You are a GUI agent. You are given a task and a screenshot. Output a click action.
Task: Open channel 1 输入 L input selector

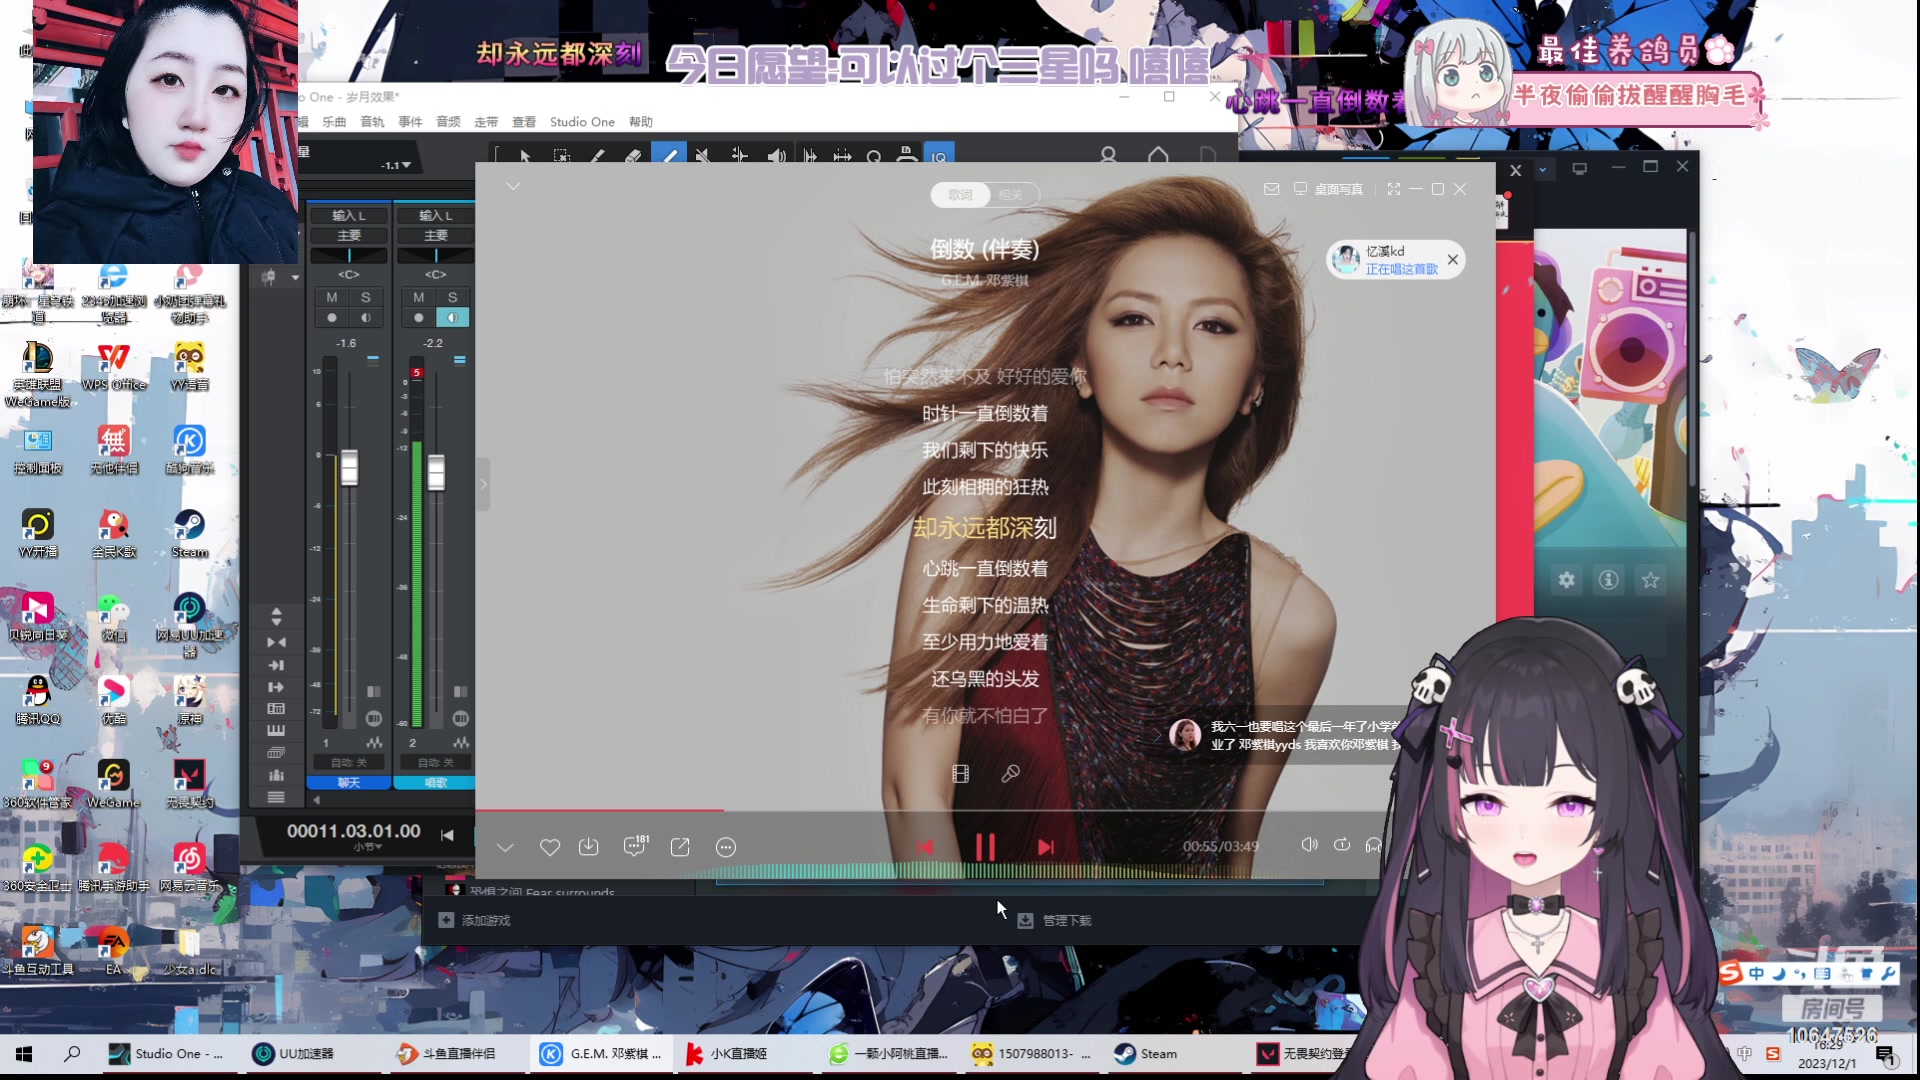tap(349, 215)
